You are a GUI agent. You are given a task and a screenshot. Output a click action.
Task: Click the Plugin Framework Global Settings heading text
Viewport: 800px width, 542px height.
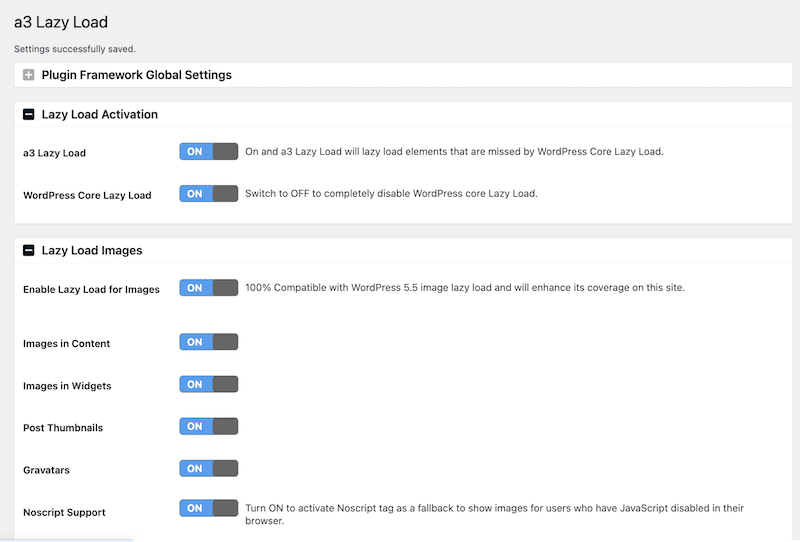click(x=136, y=75)
